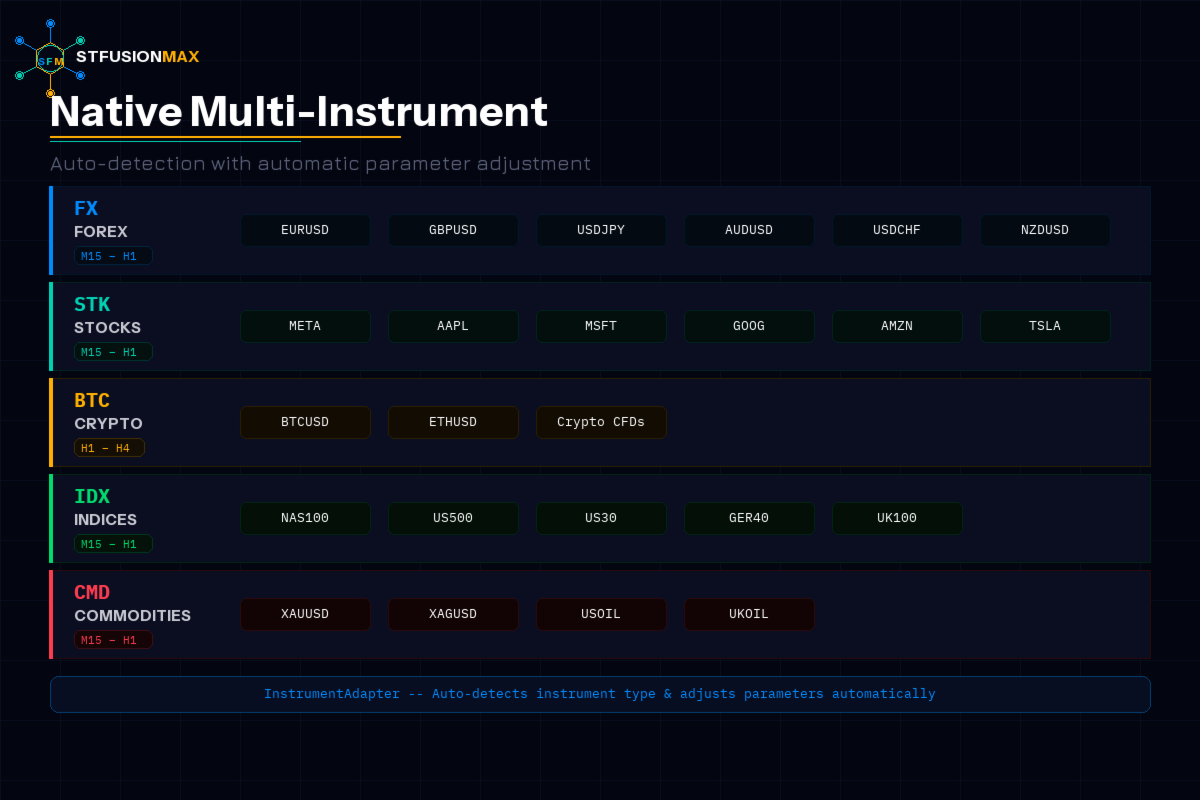
Task: Choose the TSLA stock chip
Action: 1045,326
